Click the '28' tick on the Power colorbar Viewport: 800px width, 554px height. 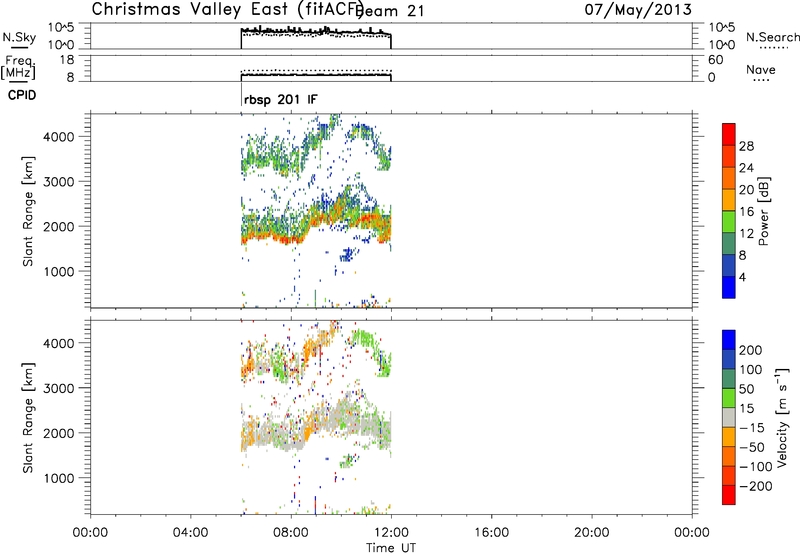[x=746, y=146]
